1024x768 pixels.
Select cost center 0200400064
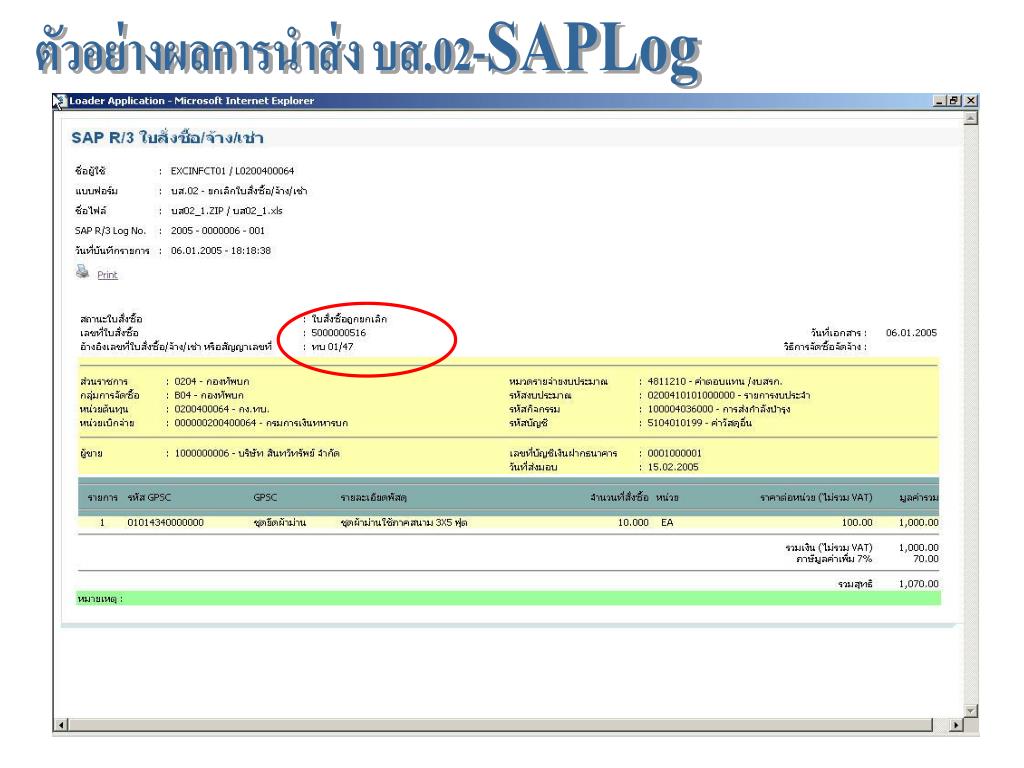pyautogui.click(x=202, y=409)
